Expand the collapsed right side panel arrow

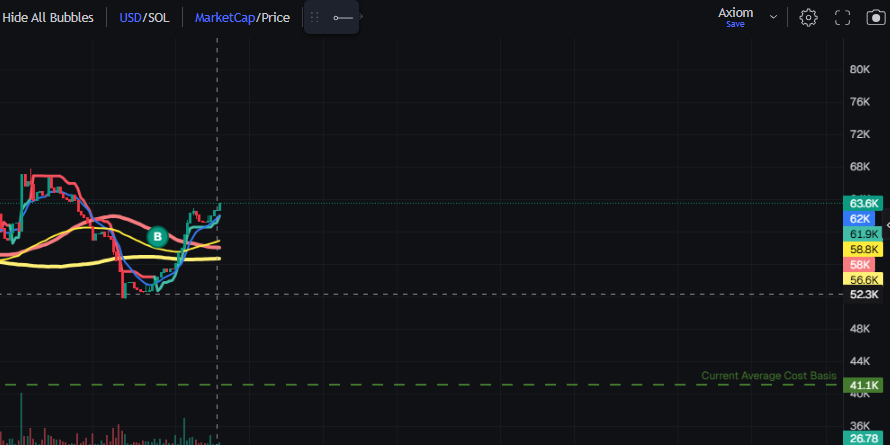887,225
